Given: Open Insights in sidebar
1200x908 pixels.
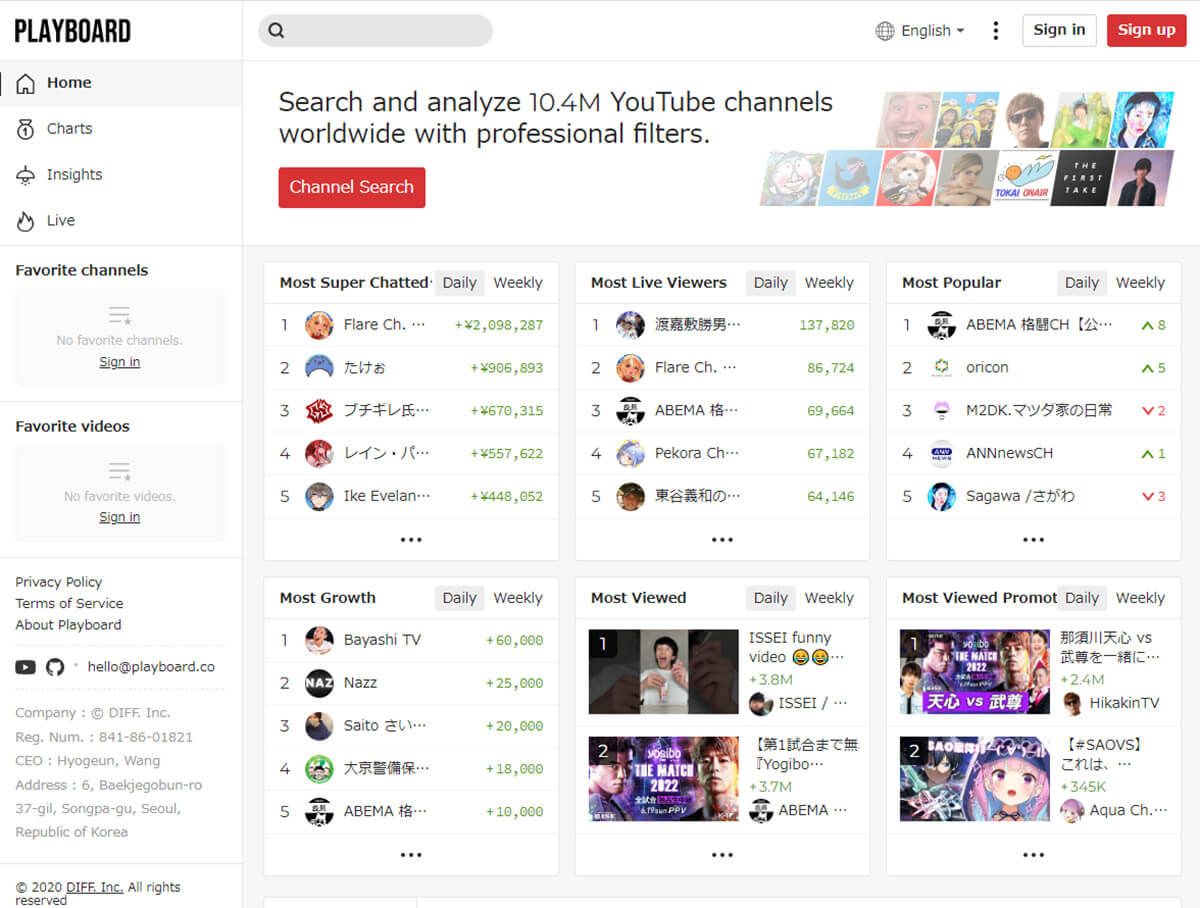Looking at the screenshot, I should coord(121,175).
